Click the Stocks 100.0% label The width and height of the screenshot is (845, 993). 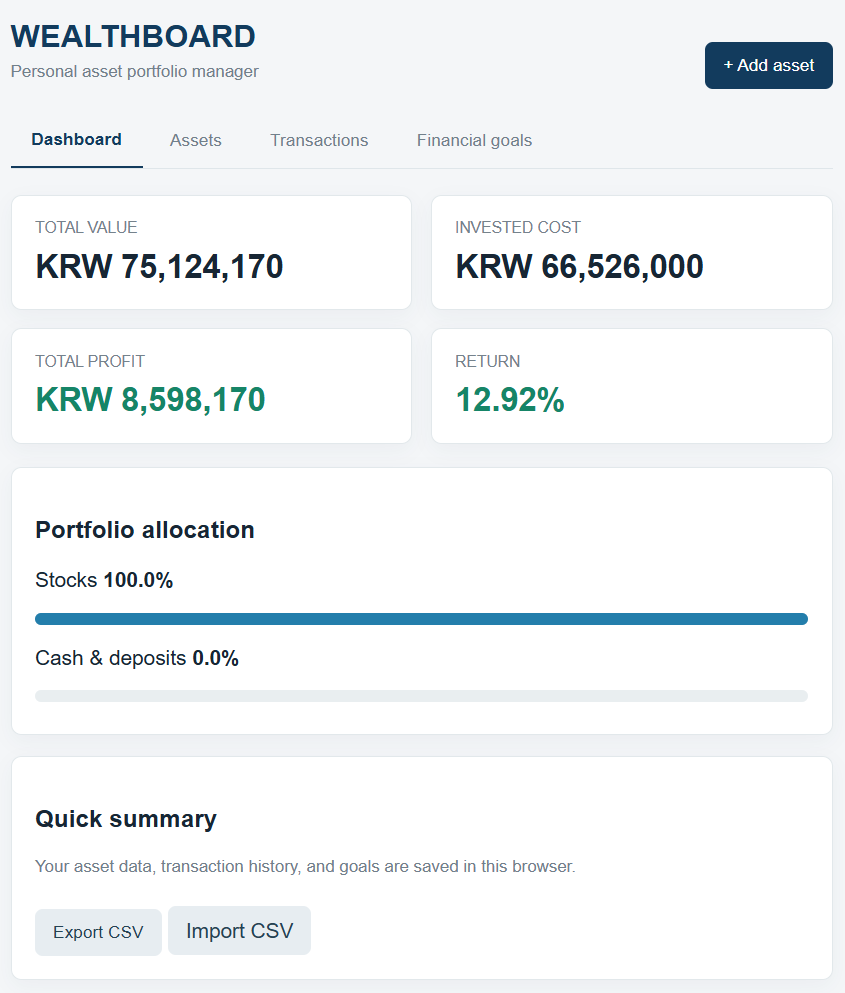pos(104,580)
